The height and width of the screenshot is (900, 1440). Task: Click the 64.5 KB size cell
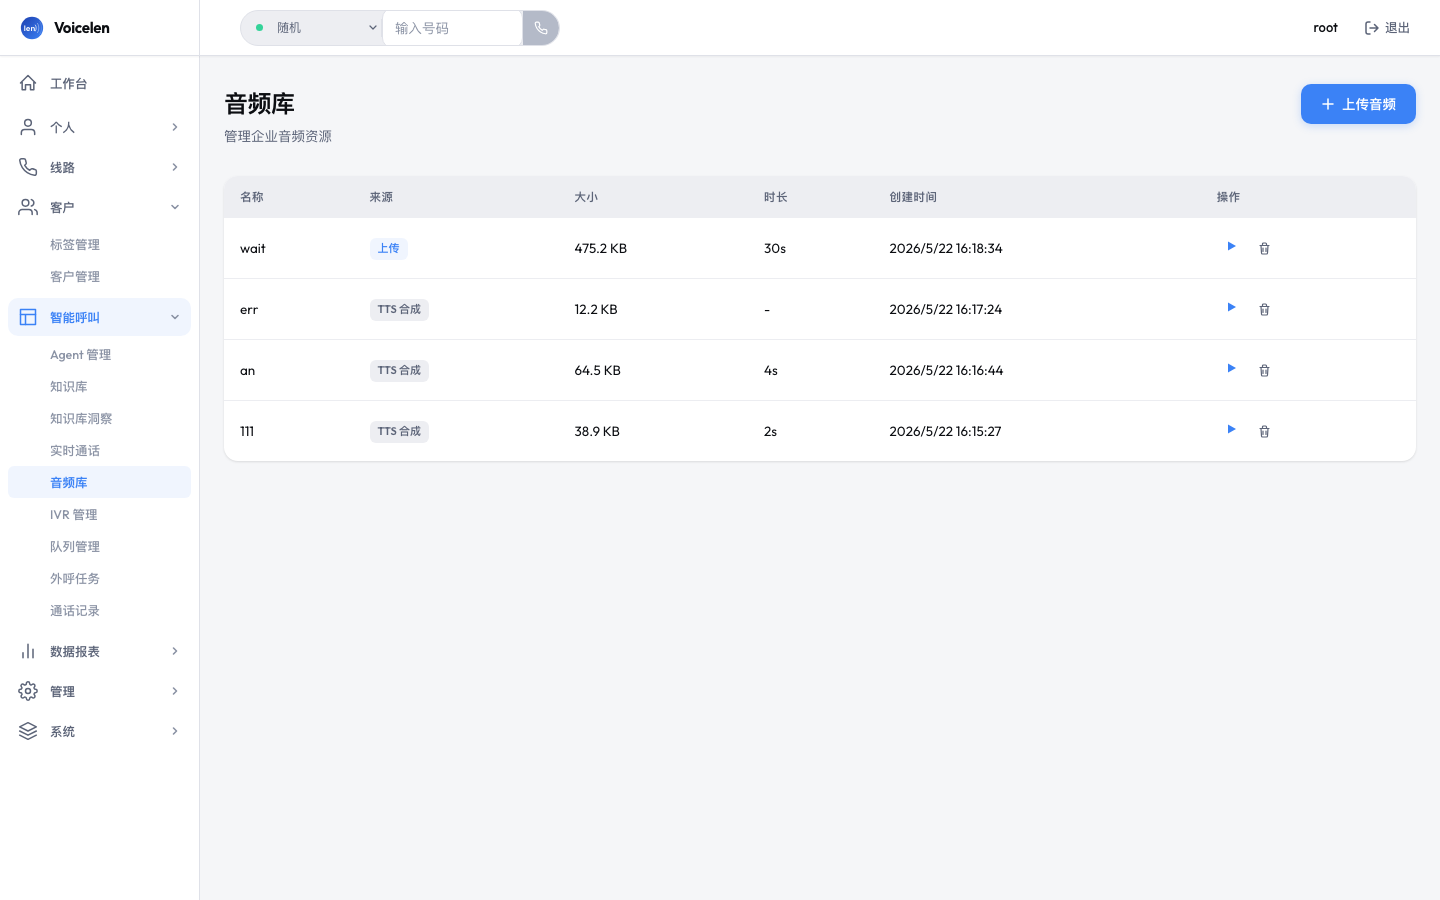pos(598,370)
